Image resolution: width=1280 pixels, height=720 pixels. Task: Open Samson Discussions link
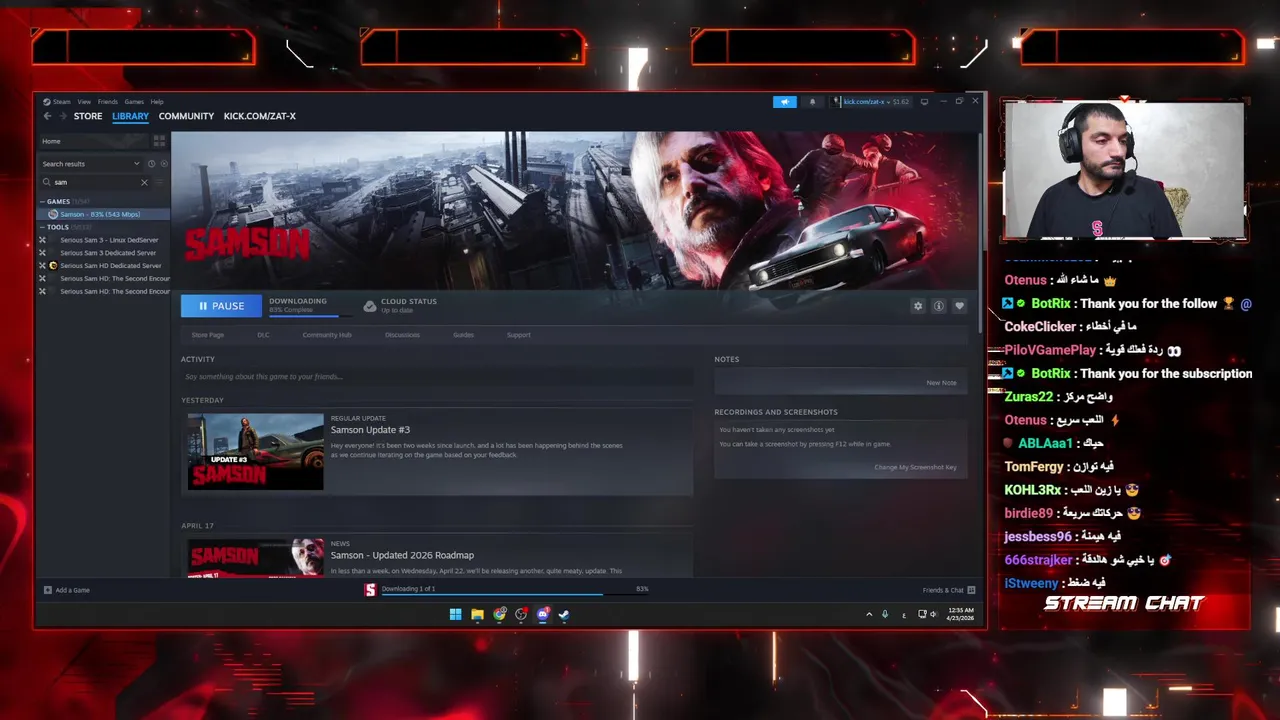[402, 335]
